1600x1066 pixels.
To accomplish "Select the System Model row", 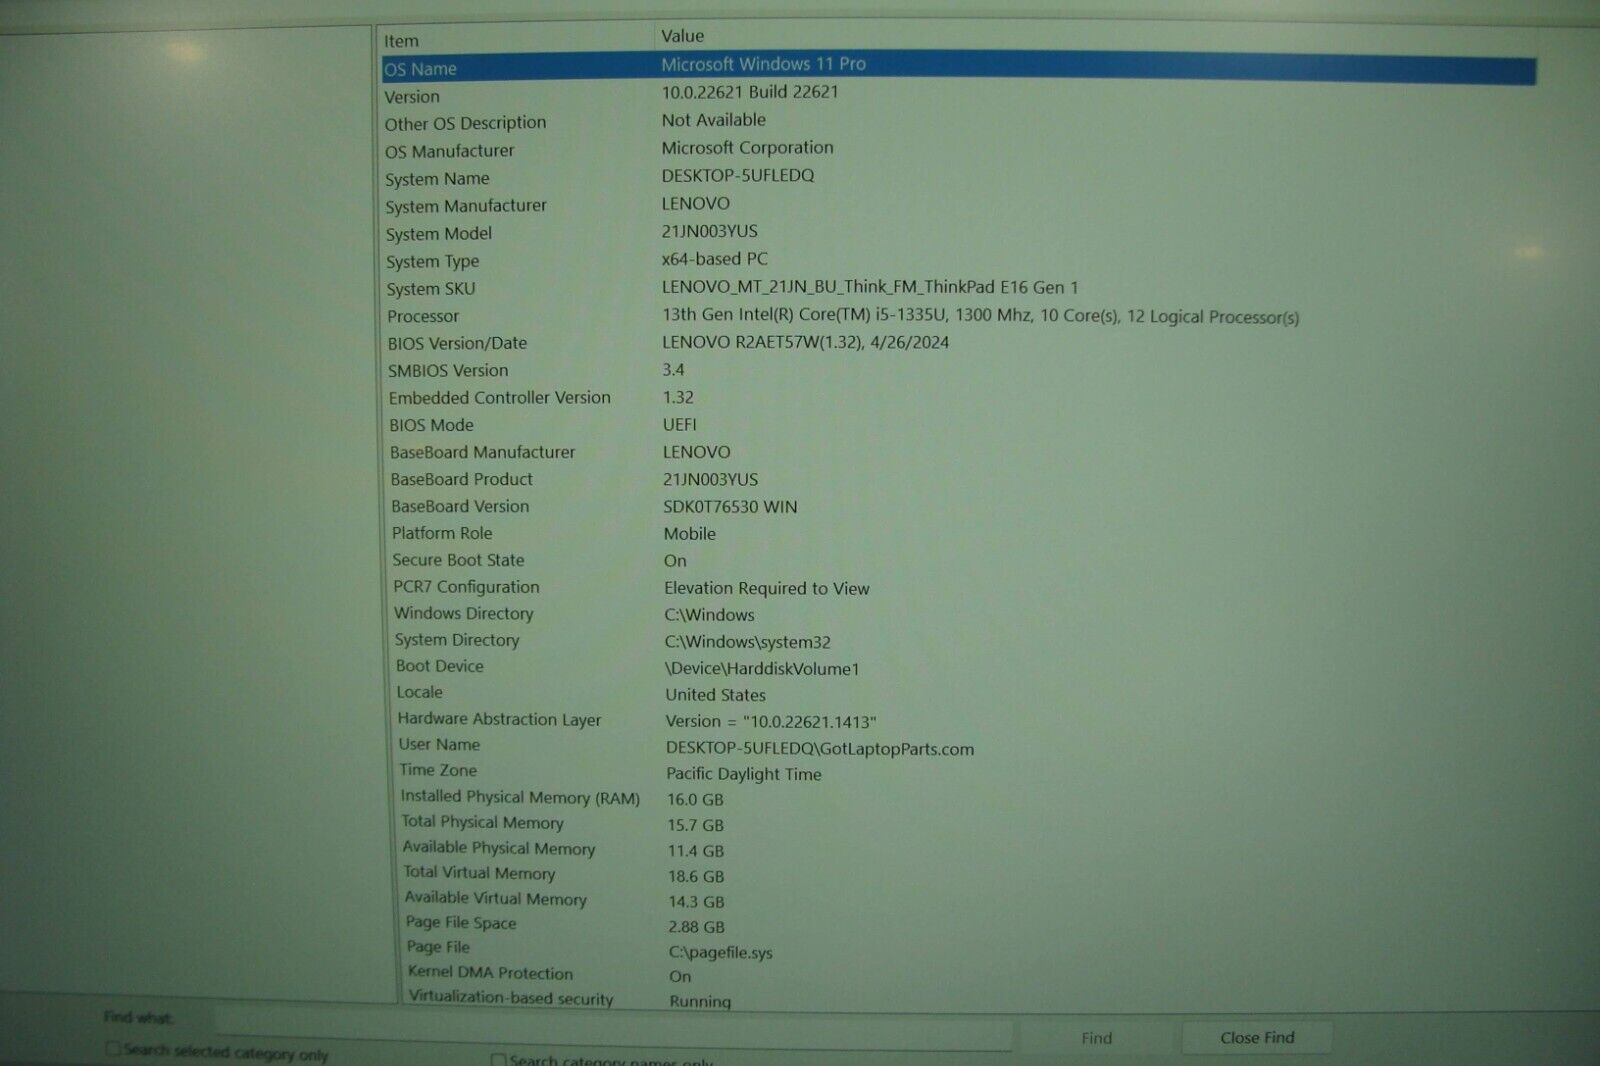I will [x=958, y=233].
